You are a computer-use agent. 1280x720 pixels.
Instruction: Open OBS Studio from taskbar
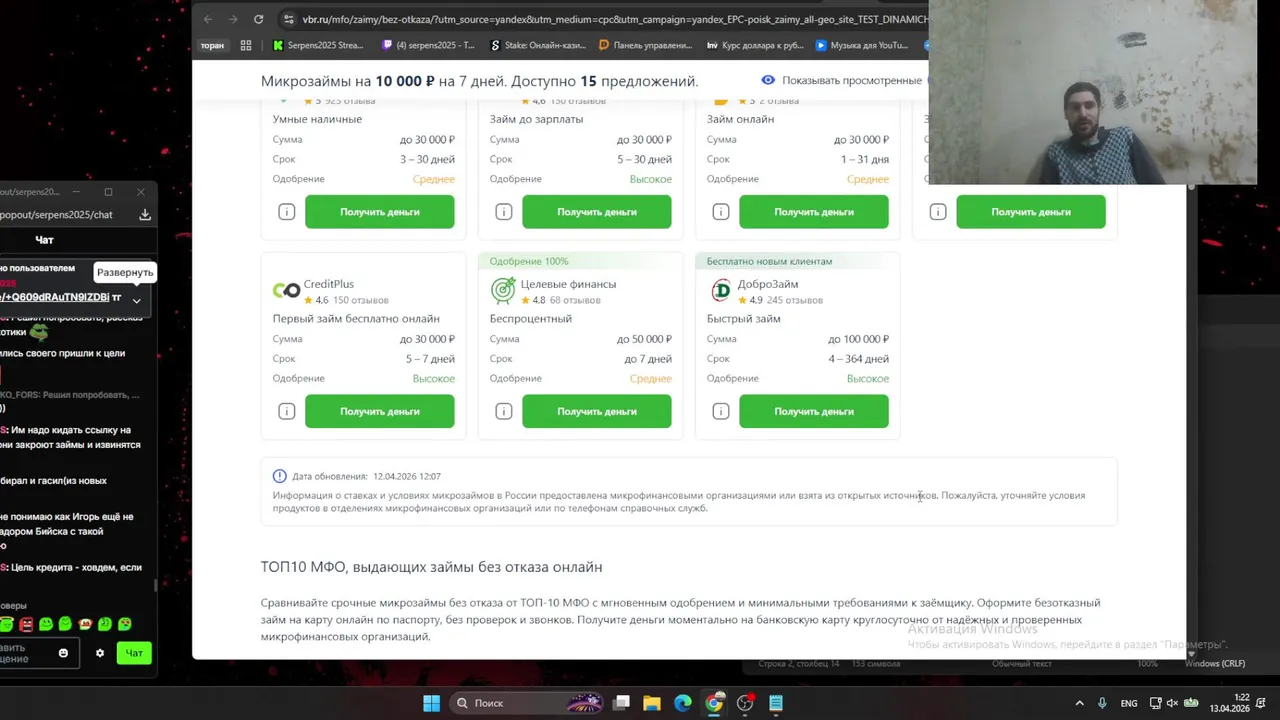(x=745, y=703)
